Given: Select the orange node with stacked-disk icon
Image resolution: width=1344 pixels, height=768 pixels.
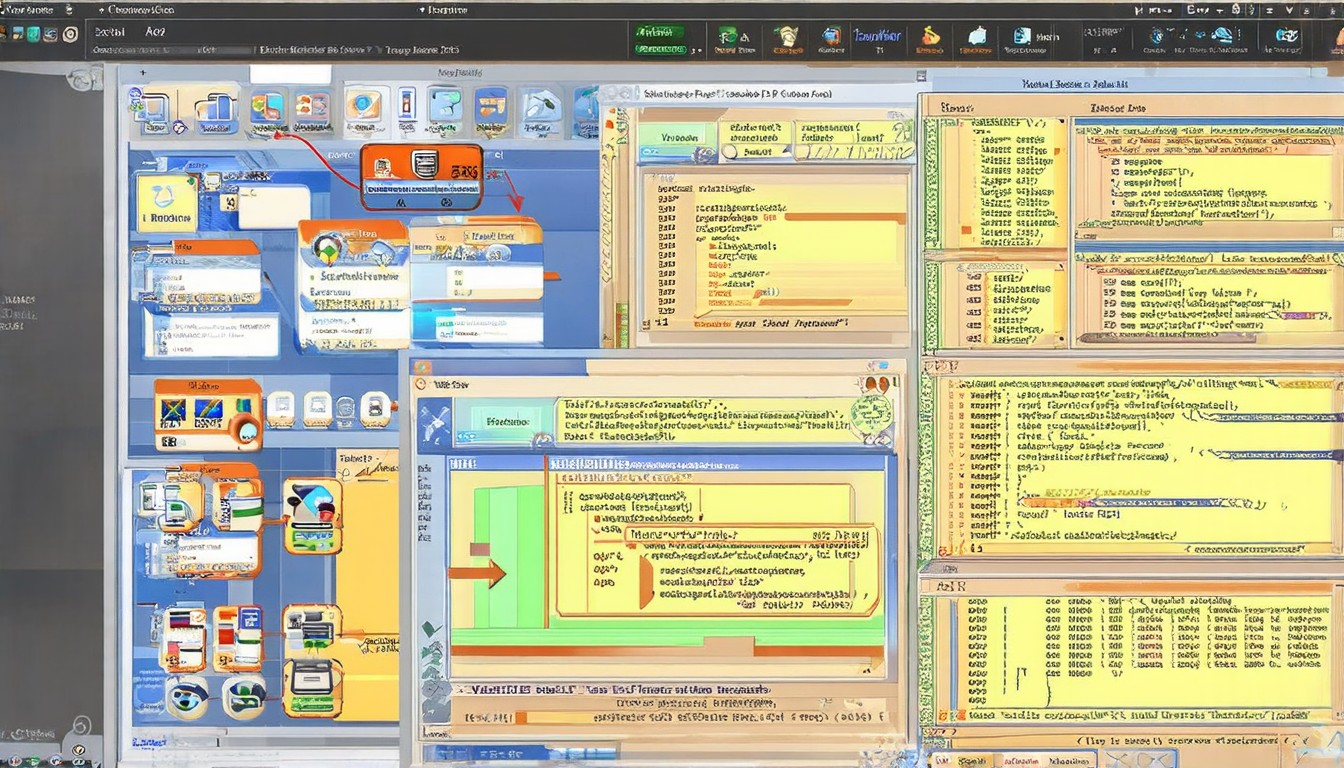Looking at the screenshot, I should tap(421, 177).
